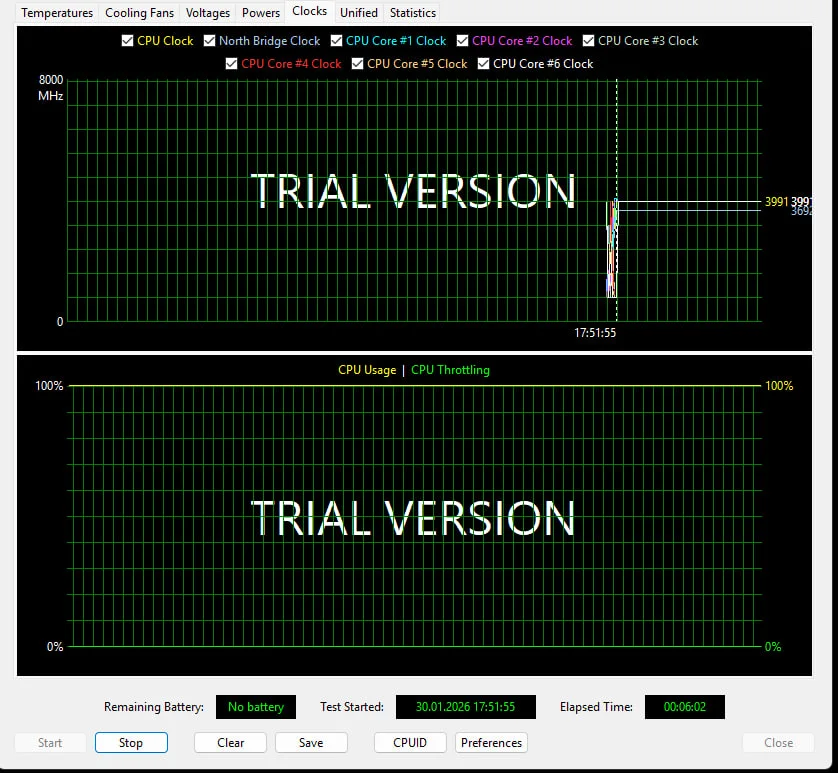This screenshot has width=838, height=773.
Task: Uncheck the CPU Clock checkbox
Action: (x=127, y=41)
